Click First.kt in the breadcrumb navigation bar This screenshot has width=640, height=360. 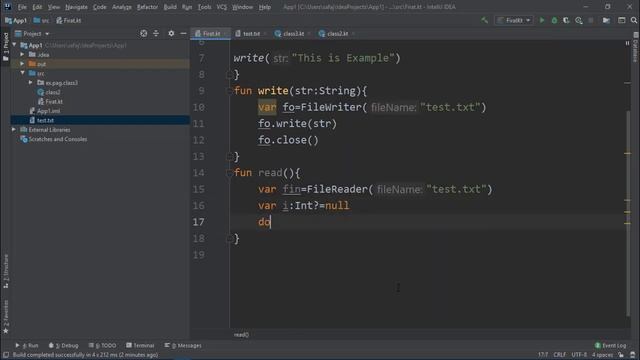click(69, 20)
